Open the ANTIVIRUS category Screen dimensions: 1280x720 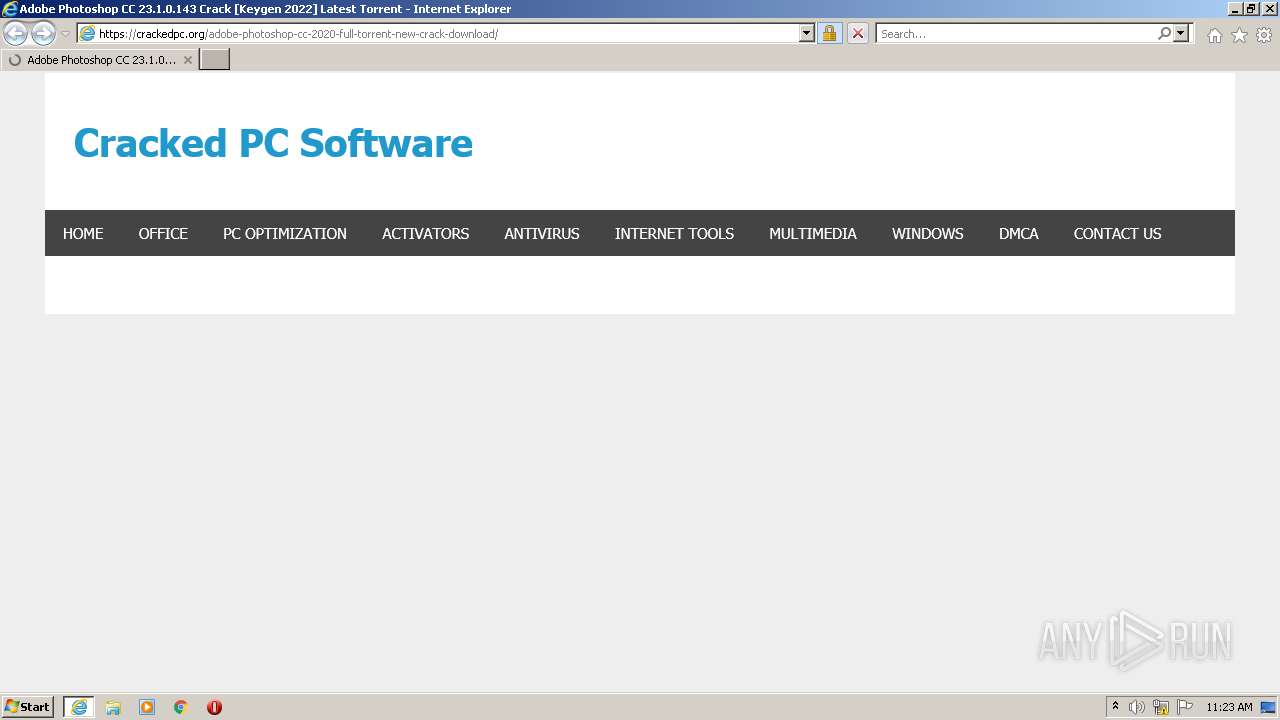542,233
